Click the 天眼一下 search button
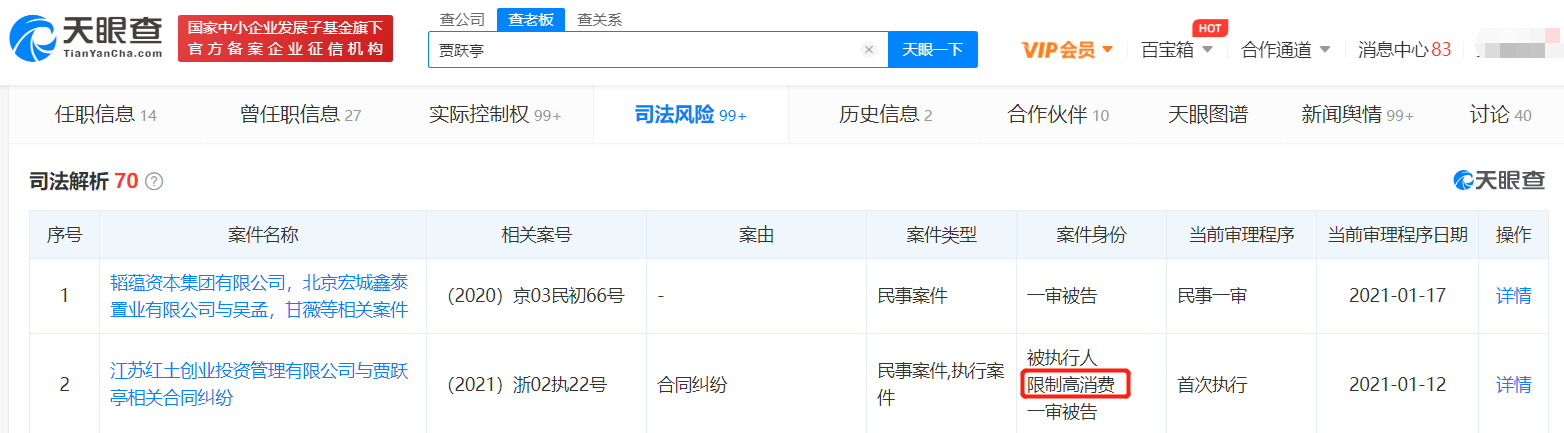 [933, 50]
